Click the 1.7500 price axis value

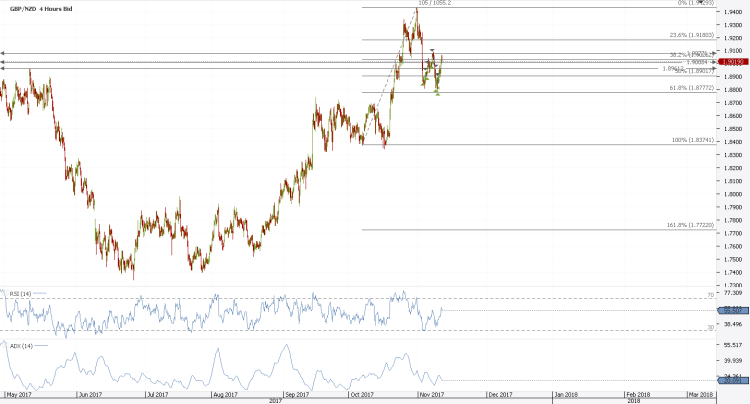pyautogui.click(x=733, y=260)
